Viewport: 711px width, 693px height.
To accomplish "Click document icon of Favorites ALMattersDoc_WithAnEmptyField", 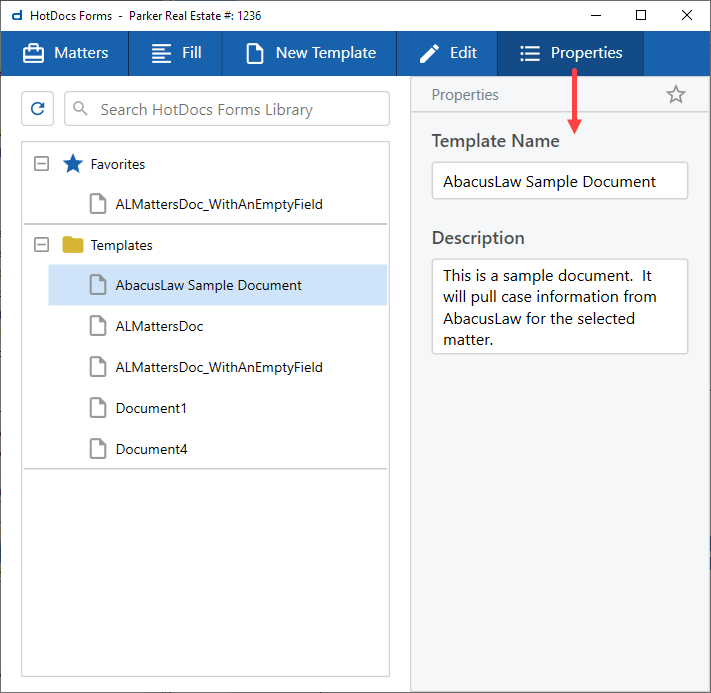I will (97, 204).
